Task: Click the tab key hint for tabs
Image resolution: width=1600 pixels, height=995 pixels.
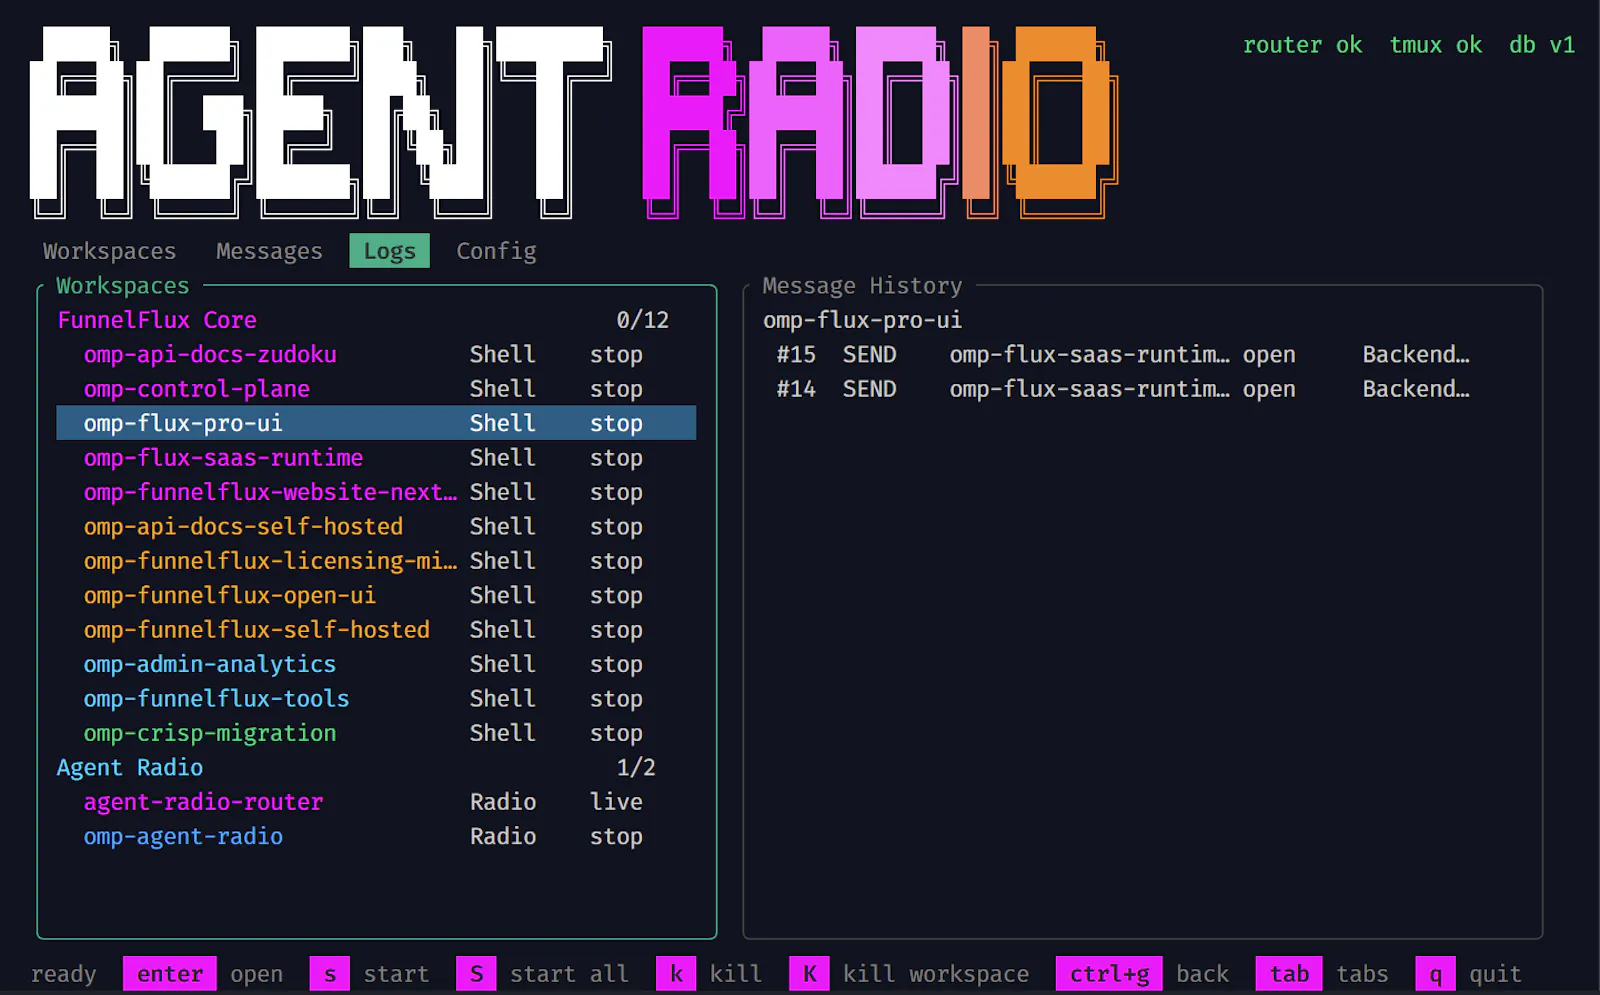Action: (x=1289, y=974)
